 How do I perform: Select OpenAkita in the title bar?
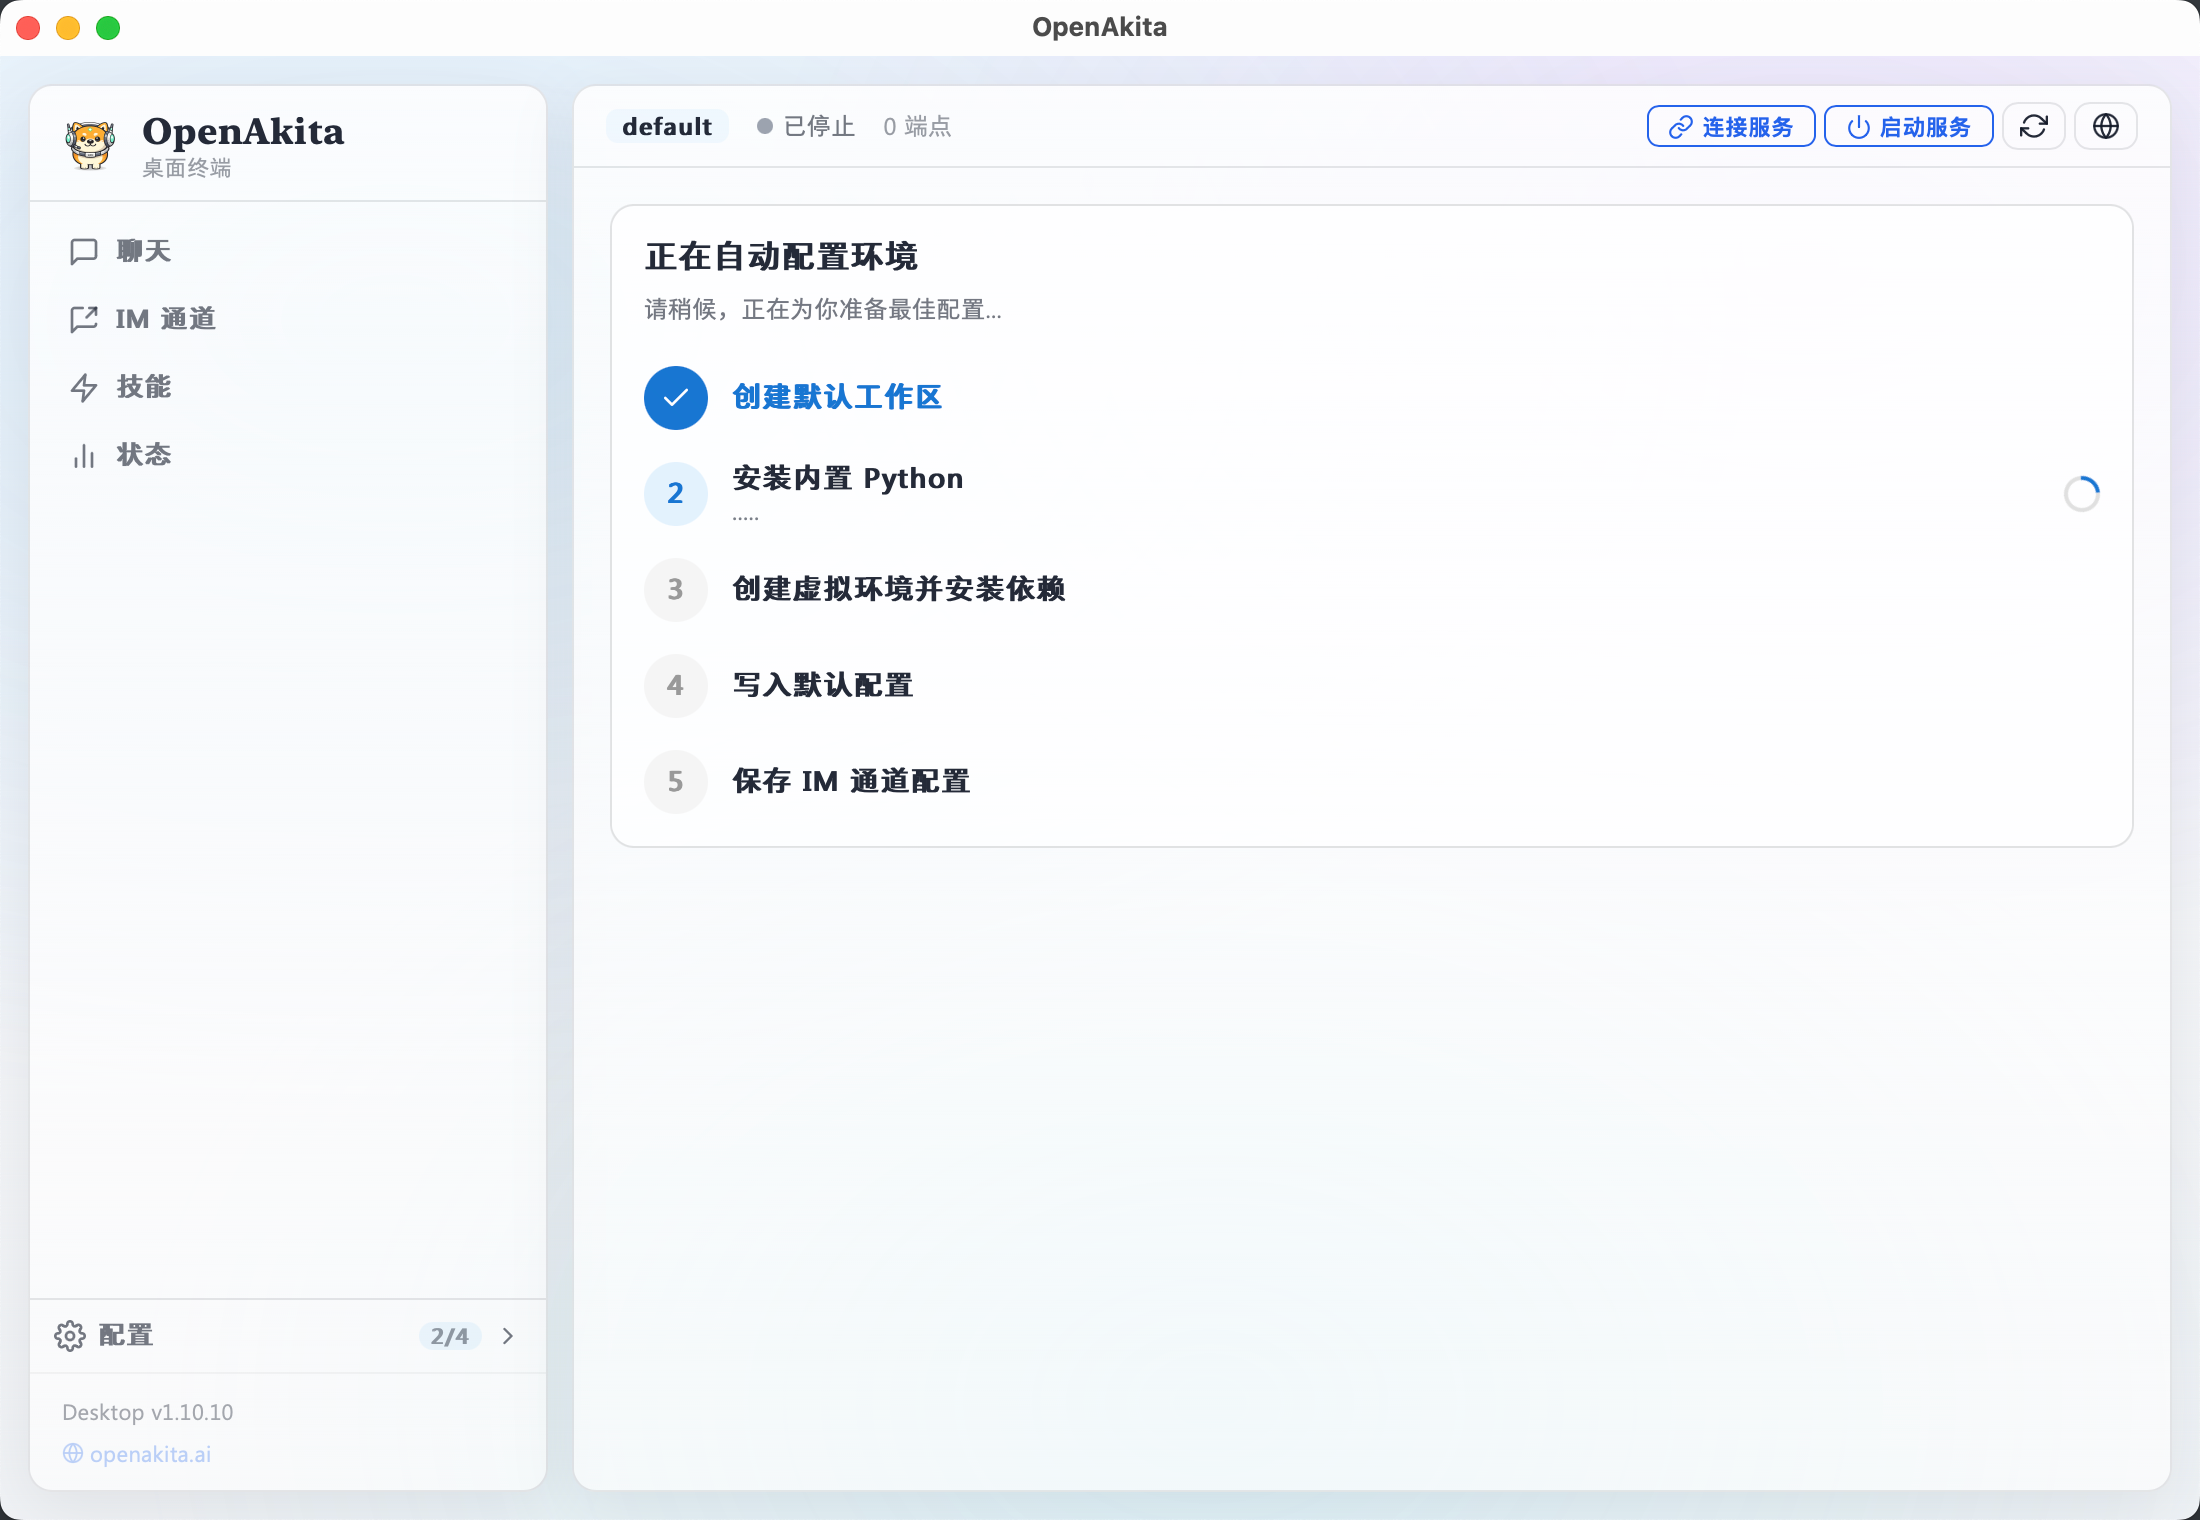1100,27
